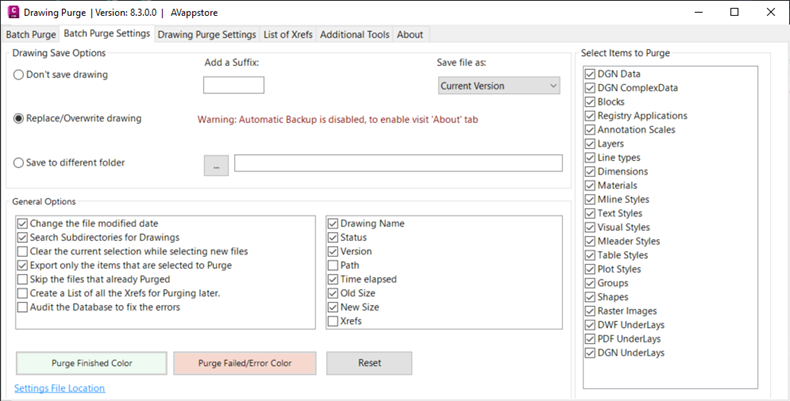Open the Settings File Location link
Screen dimensions: 790x401
[x=59, y=388]
